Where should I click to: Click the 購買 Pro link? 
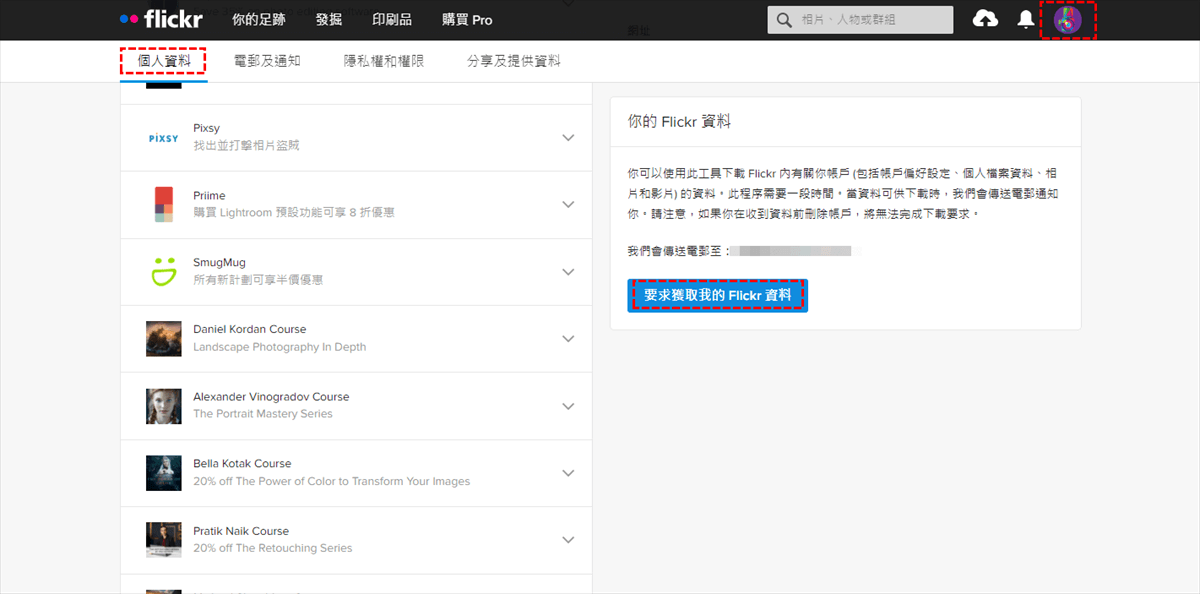467,19
